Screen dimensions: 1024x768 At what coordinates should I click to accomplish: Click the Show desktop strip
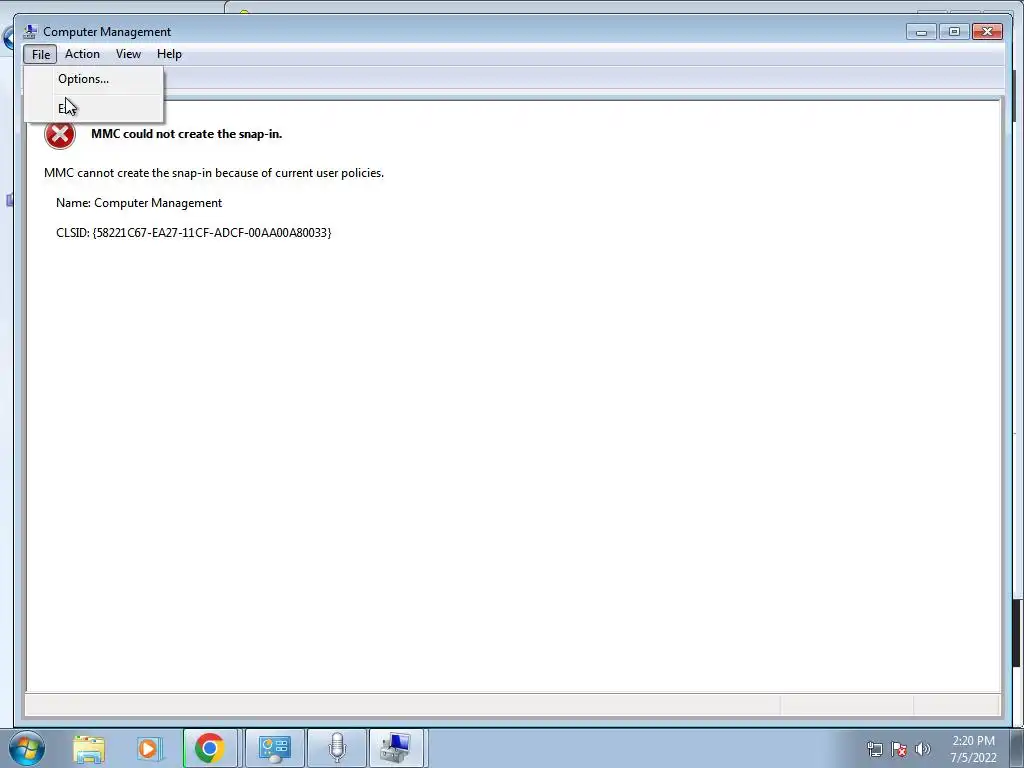tap(1016, 749)
